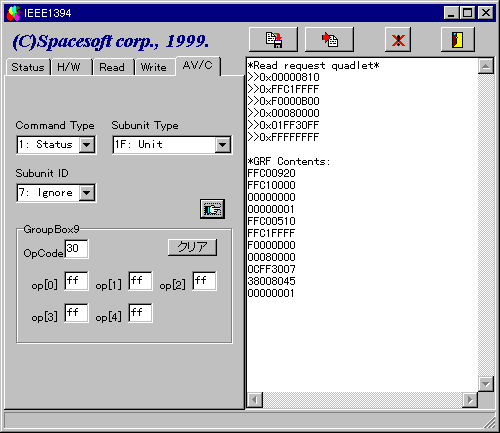This screenshot has height=433, width=500.
Task: Click the OpCode input field
Action: point(76,249)
